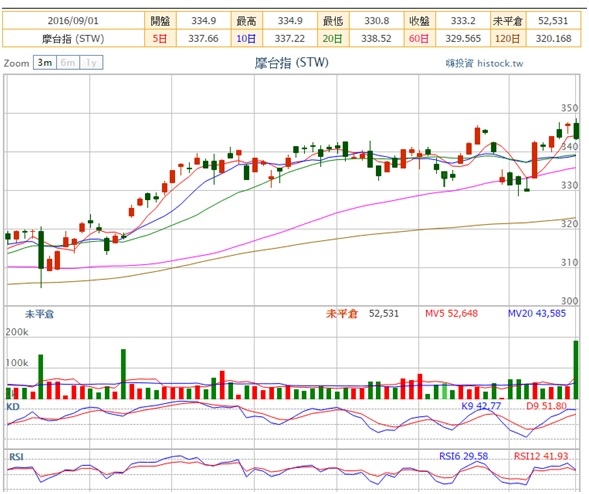The image size is (589, 494).
Task: Click the RSI6 29.58 indicator label
Action: pyautogui.click(x=463, y=456)
